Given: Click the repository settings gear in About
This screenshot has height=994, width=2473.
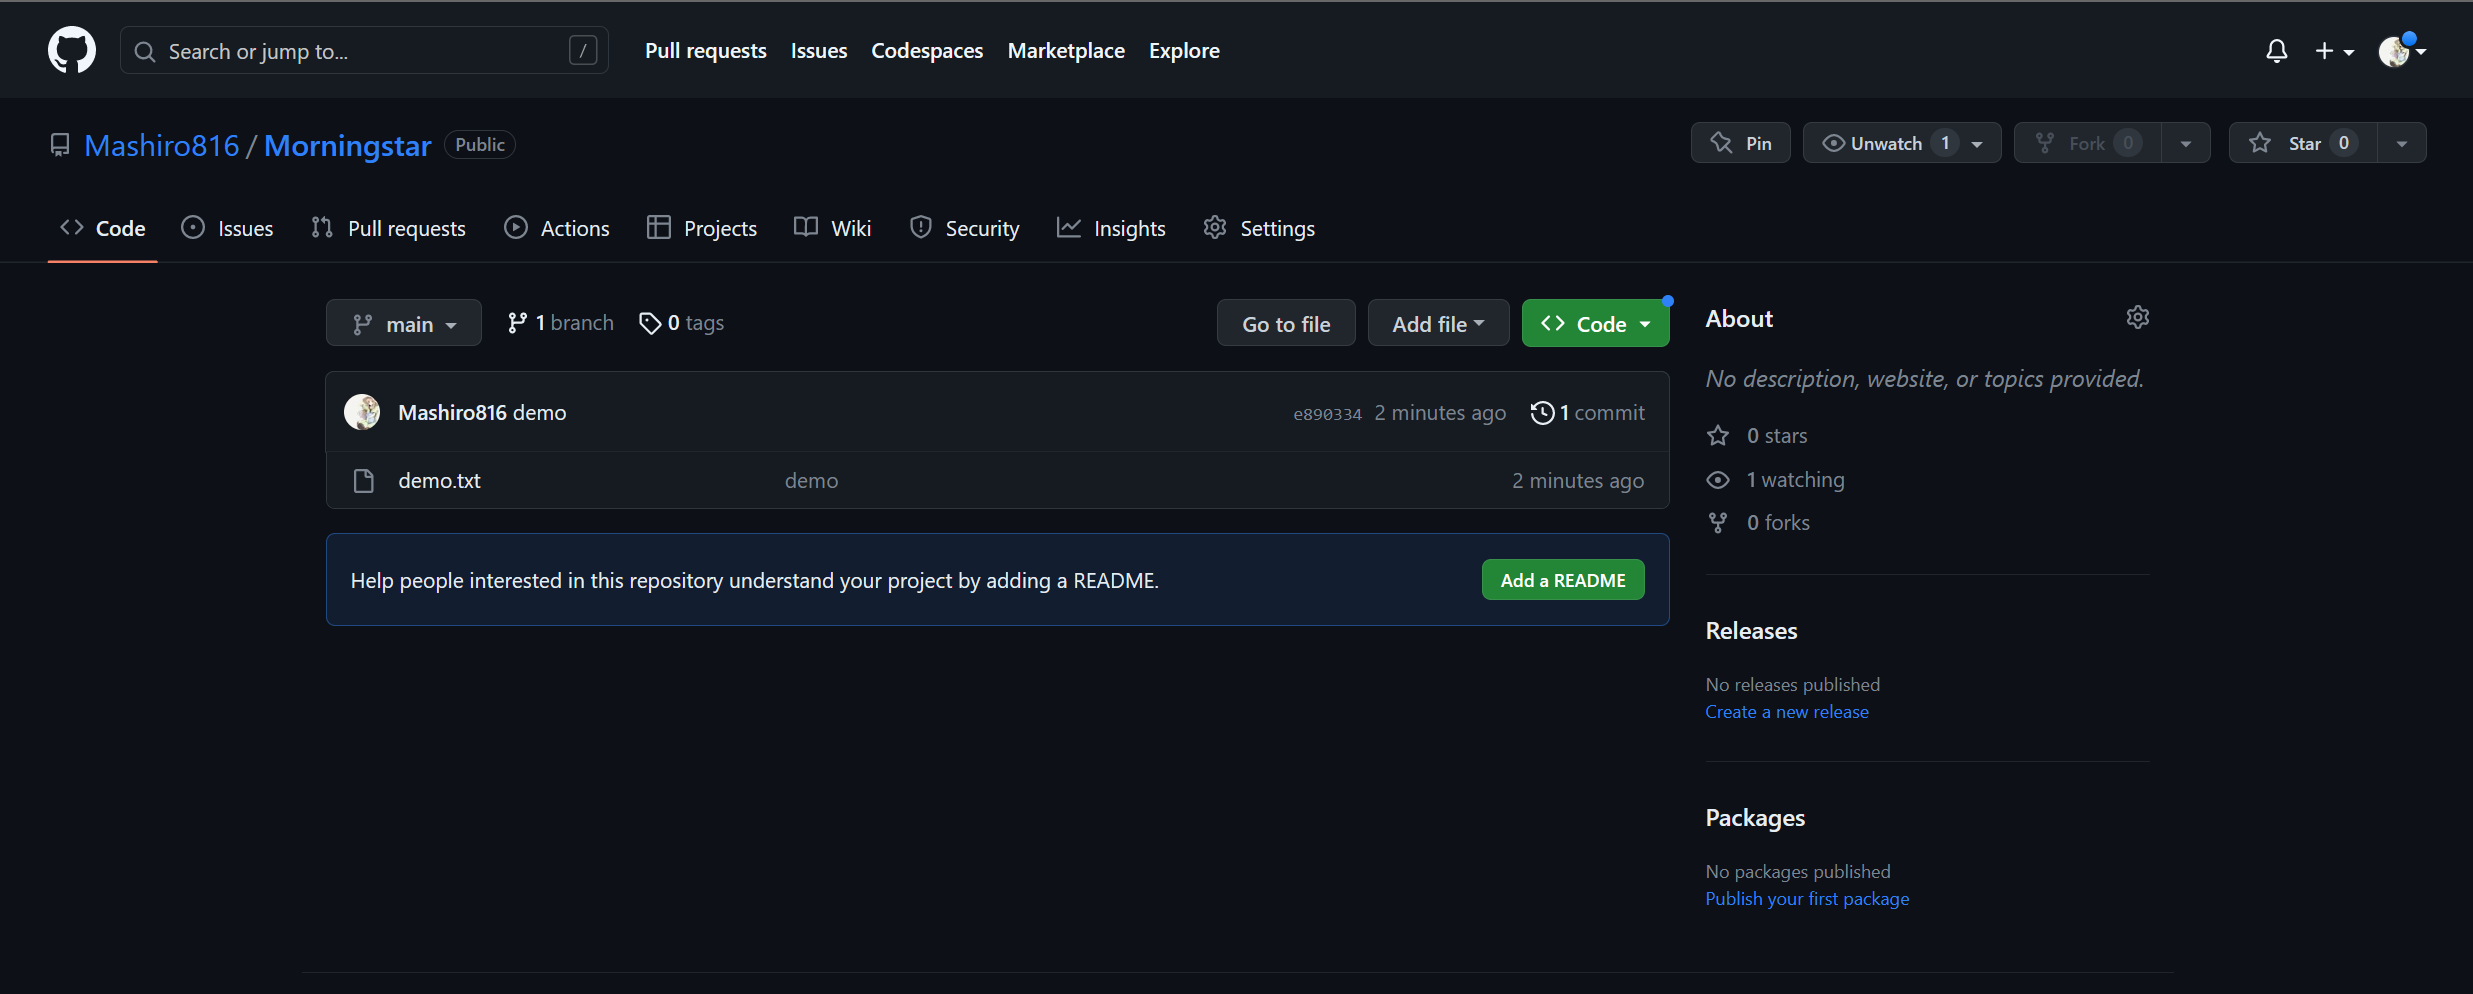Looking at the screenshot, I should click(x=2138, y=317).
